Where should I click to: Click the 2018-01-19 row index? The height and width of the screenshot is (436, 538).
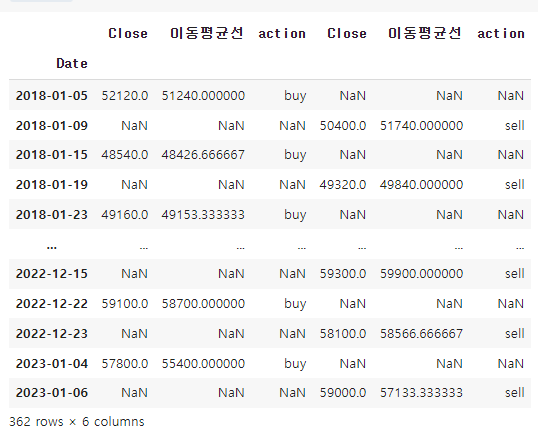tap(52, 185)
